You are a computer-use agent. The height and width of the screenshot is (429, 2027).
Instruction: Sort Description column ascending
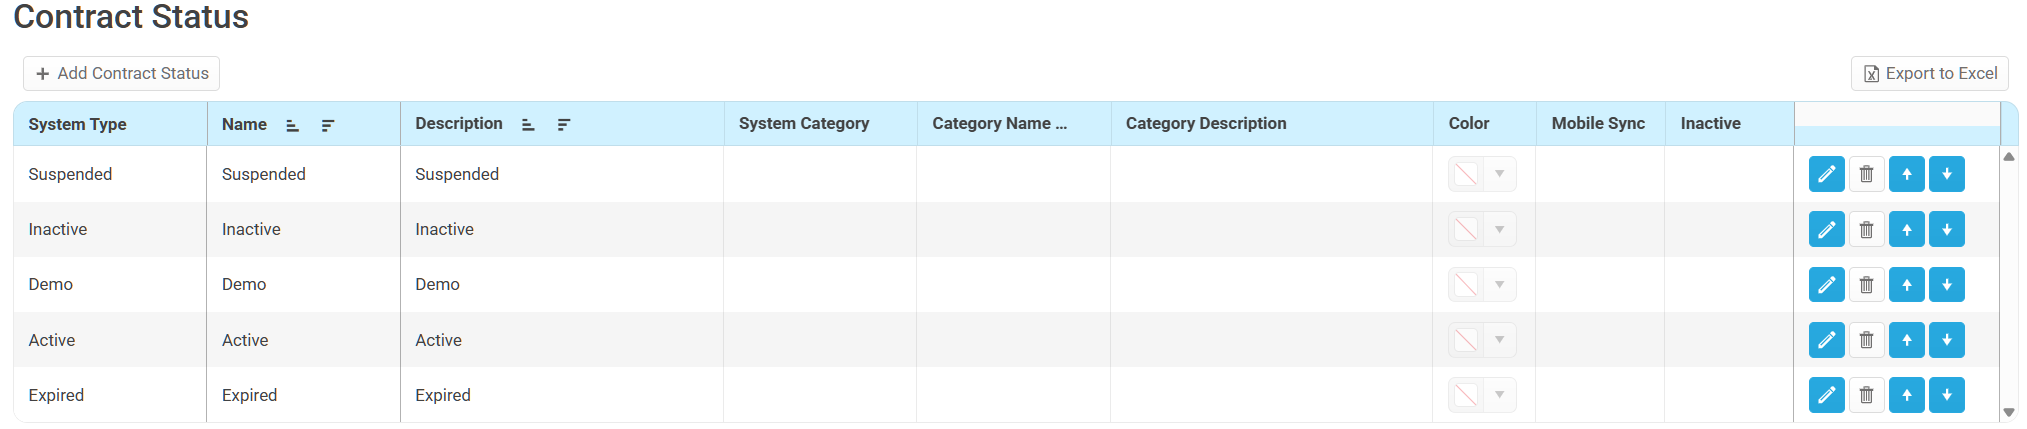point(528,125)
